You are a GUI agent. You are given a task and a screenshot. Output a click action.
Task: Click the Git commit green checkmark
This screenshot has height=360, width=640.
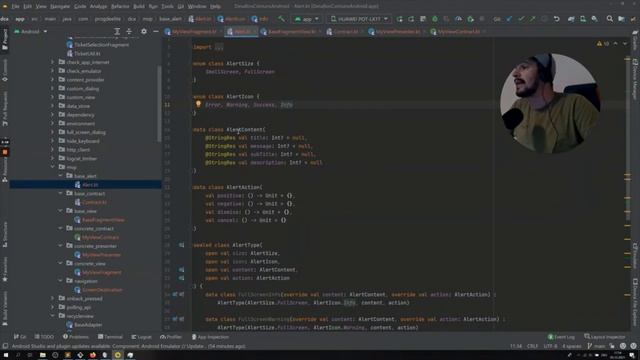[521, 19]
